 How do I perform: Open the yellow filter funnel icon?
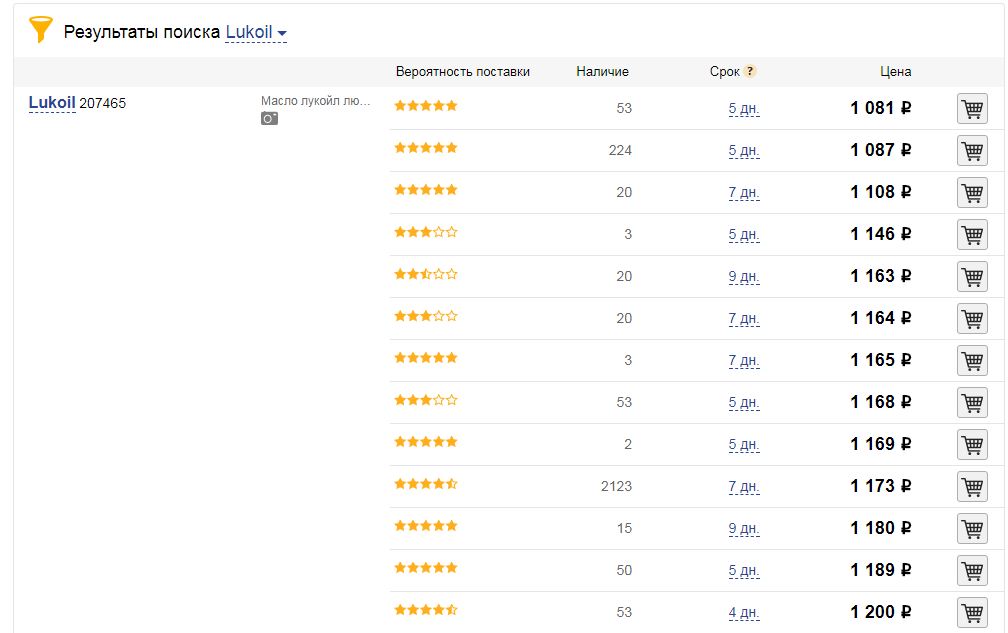[x=40, y=30]
